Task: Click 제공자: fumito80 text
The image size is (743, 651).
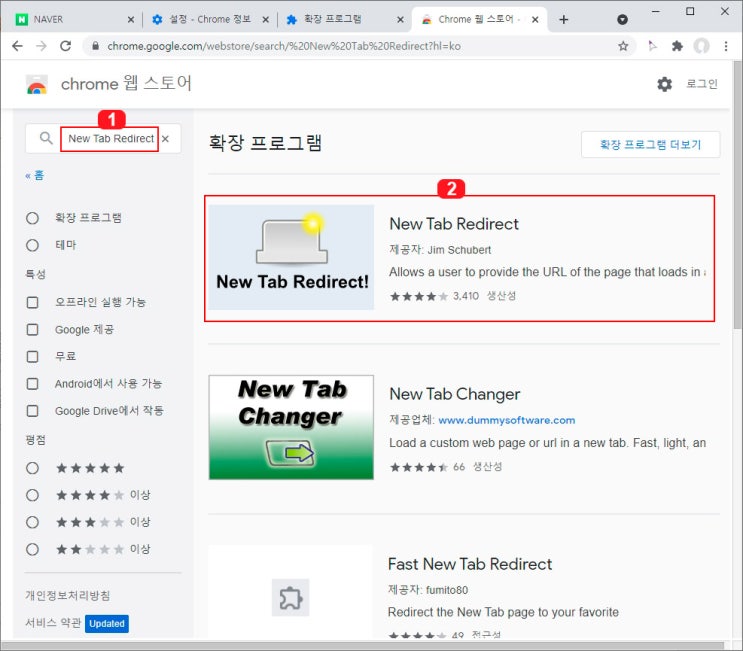Action: coord(428,590)
